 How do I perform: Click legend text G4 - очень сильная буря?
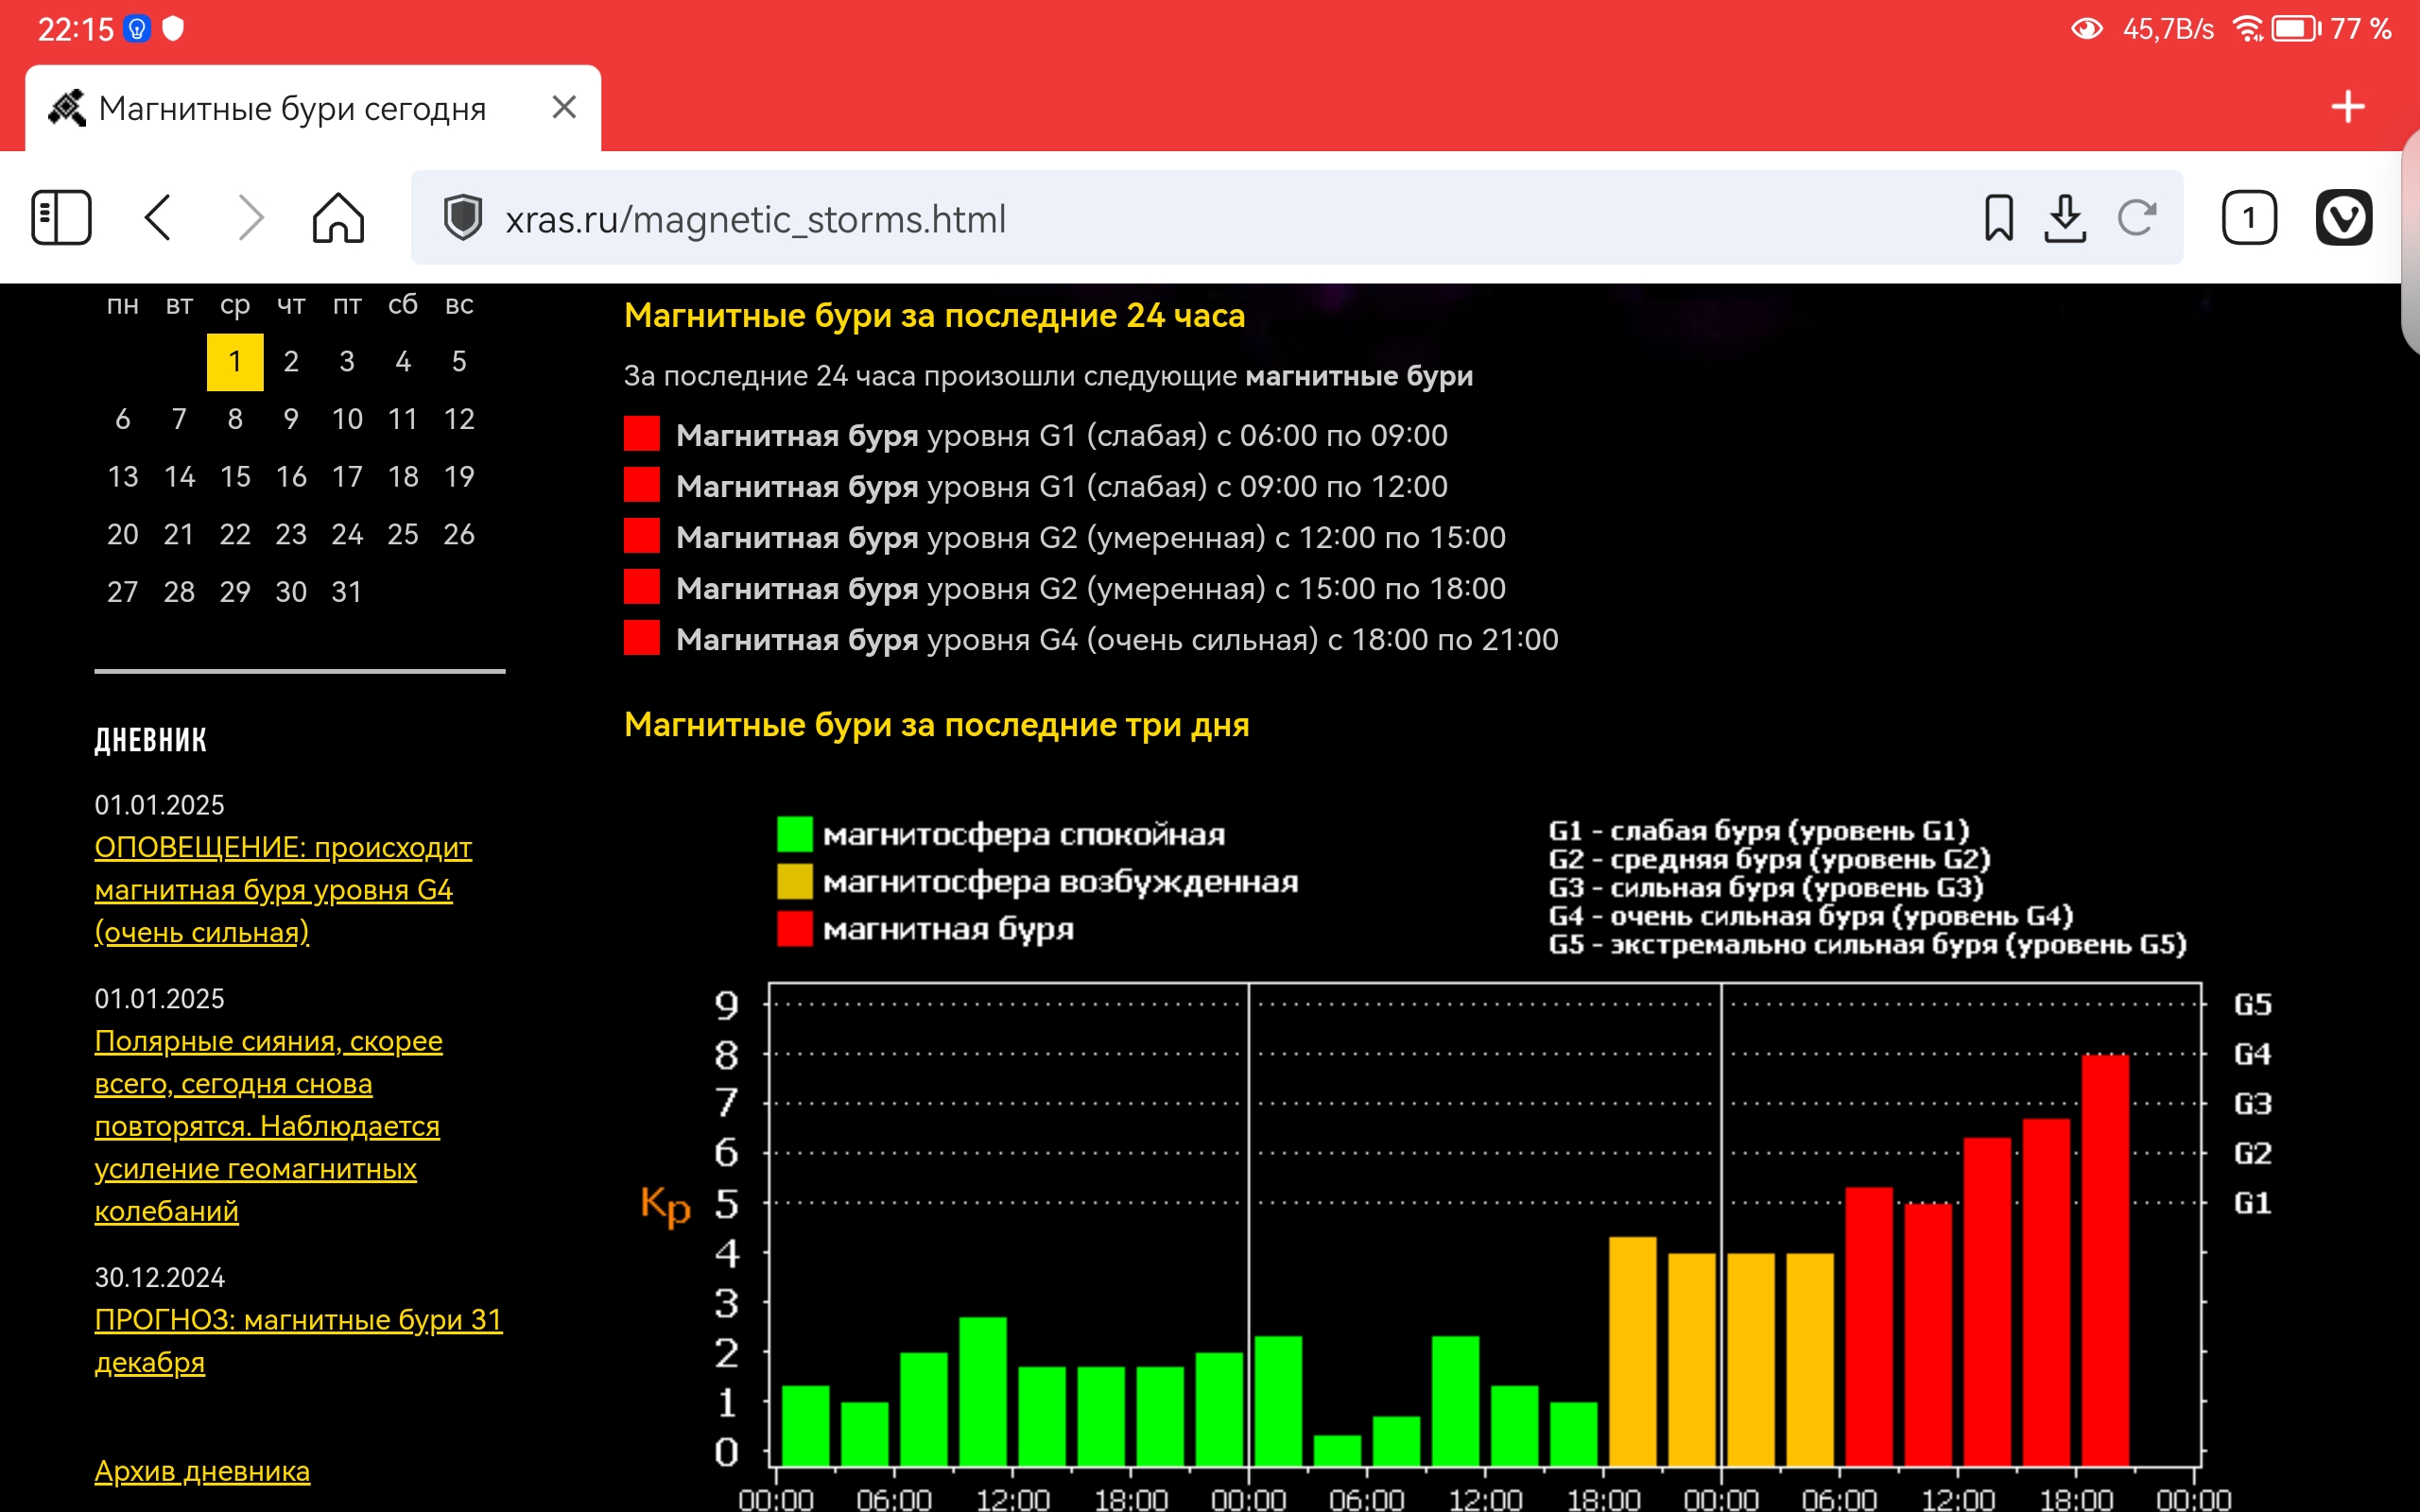point(1810,916)
